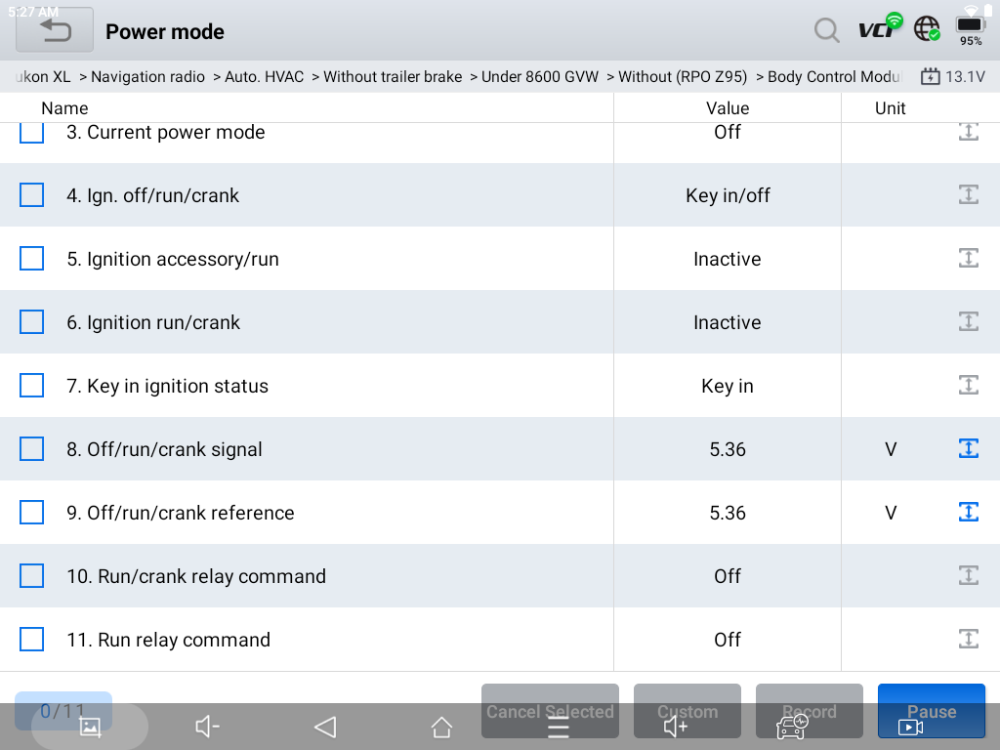This screenshot has height=750, width=1000.
Task: Click the Pause button
Action: (x=931, y=711)
